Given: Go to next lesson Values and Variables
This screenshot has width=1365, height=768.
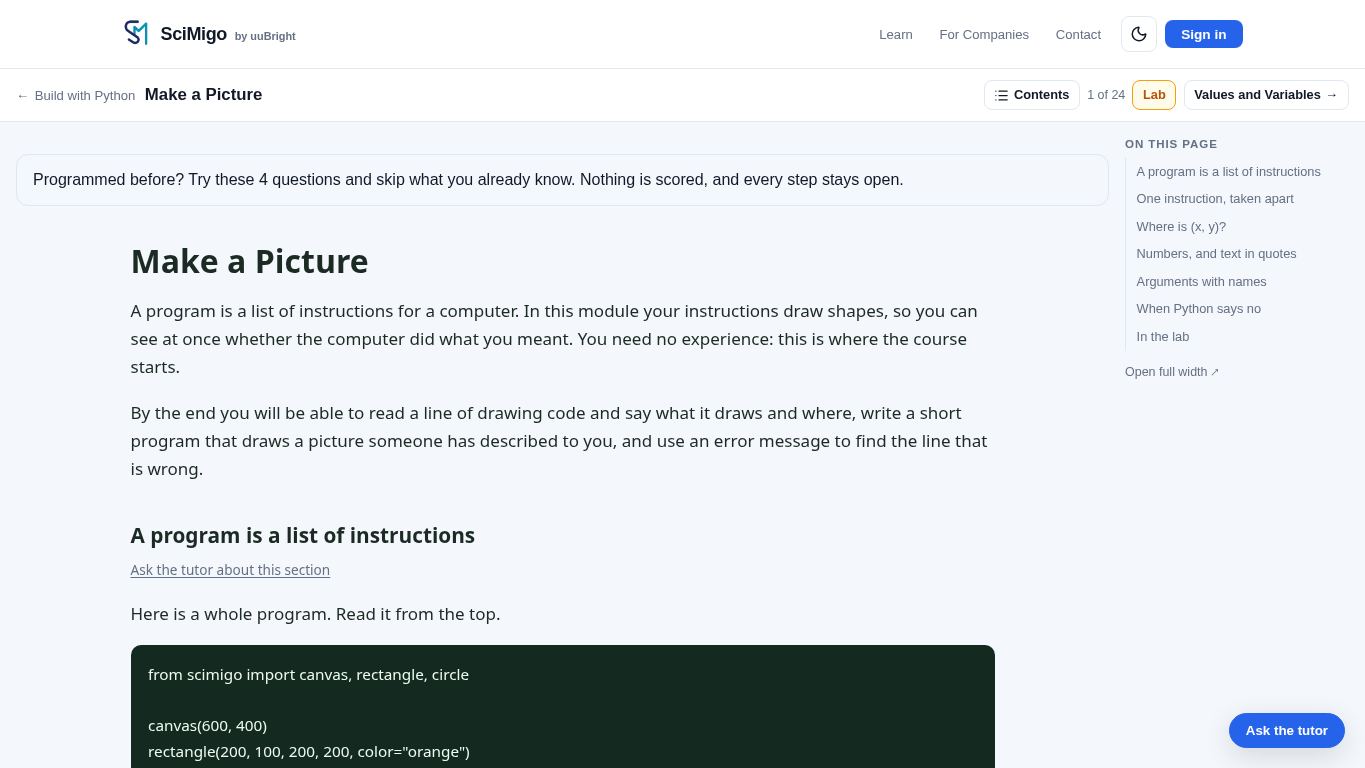Looking at the screenshot, I should pyautogui.click(x=1266, y=95).
